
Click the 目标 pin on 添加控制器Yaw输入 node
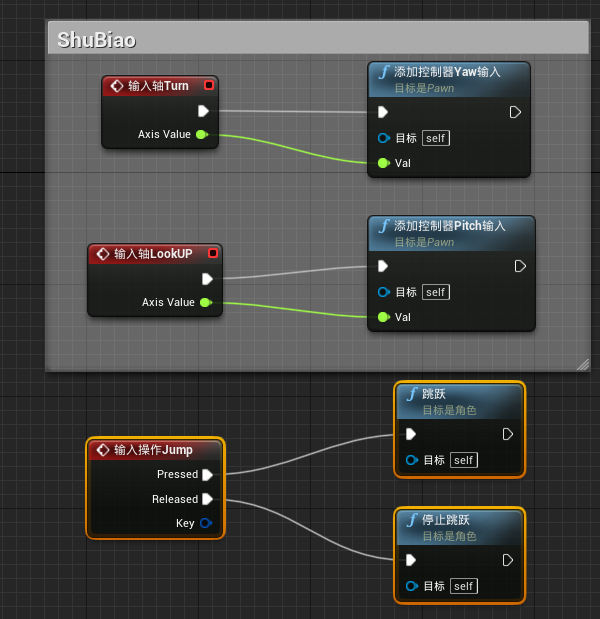(384, 138)
